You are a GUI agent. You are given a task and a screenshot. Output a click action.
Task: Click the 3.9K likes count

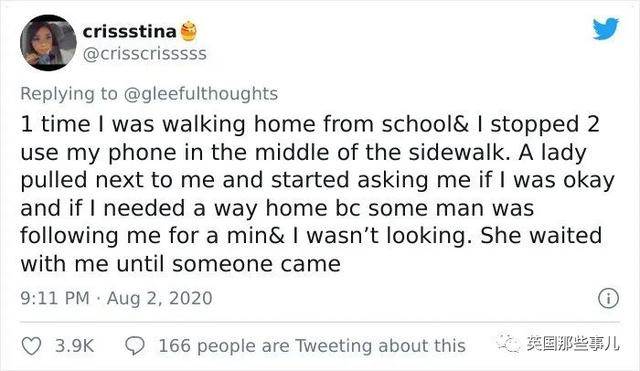(74, 346)
